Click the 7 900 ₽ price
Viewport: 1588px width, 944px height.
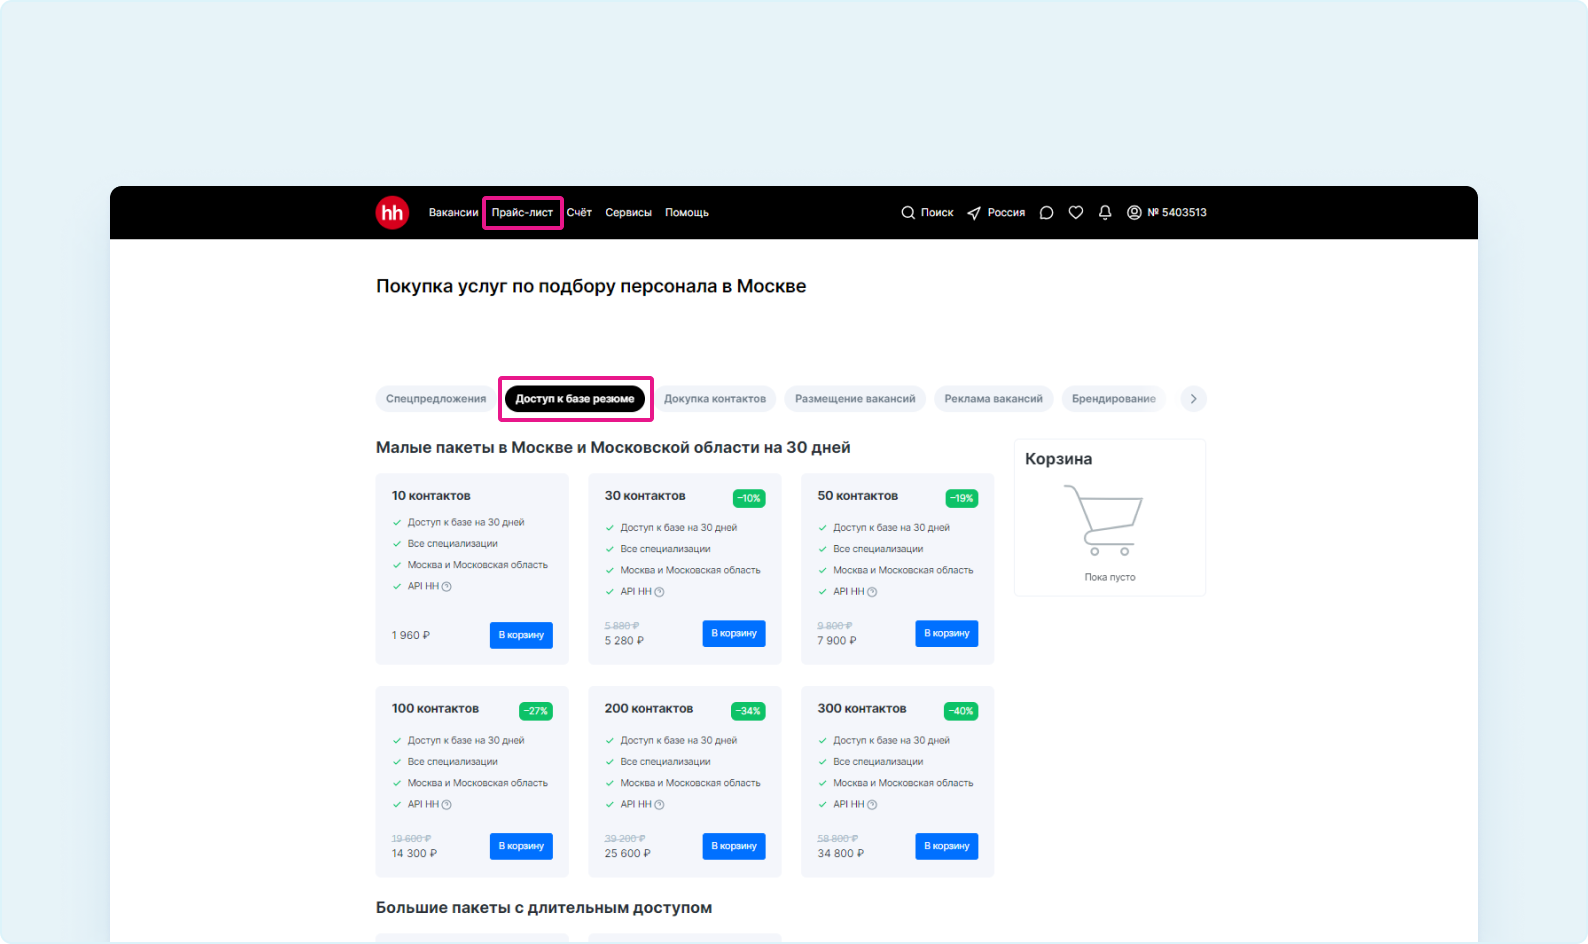(837, 641)
